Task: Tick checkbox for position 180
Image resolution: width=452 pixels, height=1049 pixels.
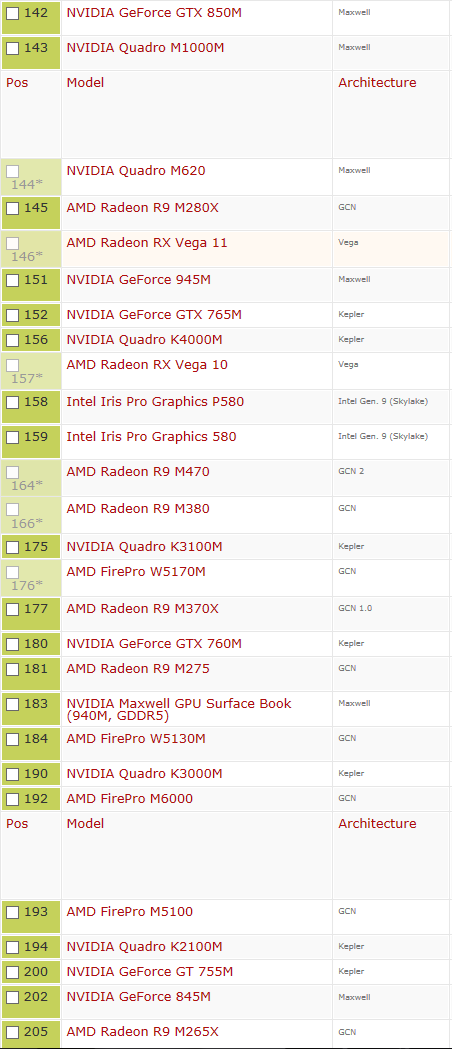Action: (x=13, y=644)
